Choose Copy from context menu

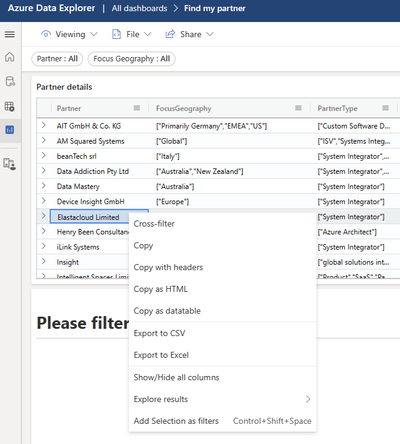pyautogui.click(x=222, y=246)
